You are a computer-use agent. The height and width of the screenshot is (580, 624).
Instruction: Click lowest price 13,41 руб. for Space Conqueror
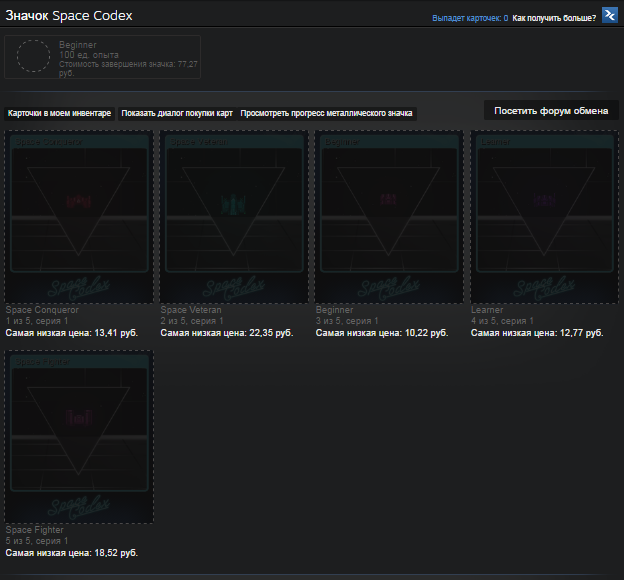coord(72,333)
